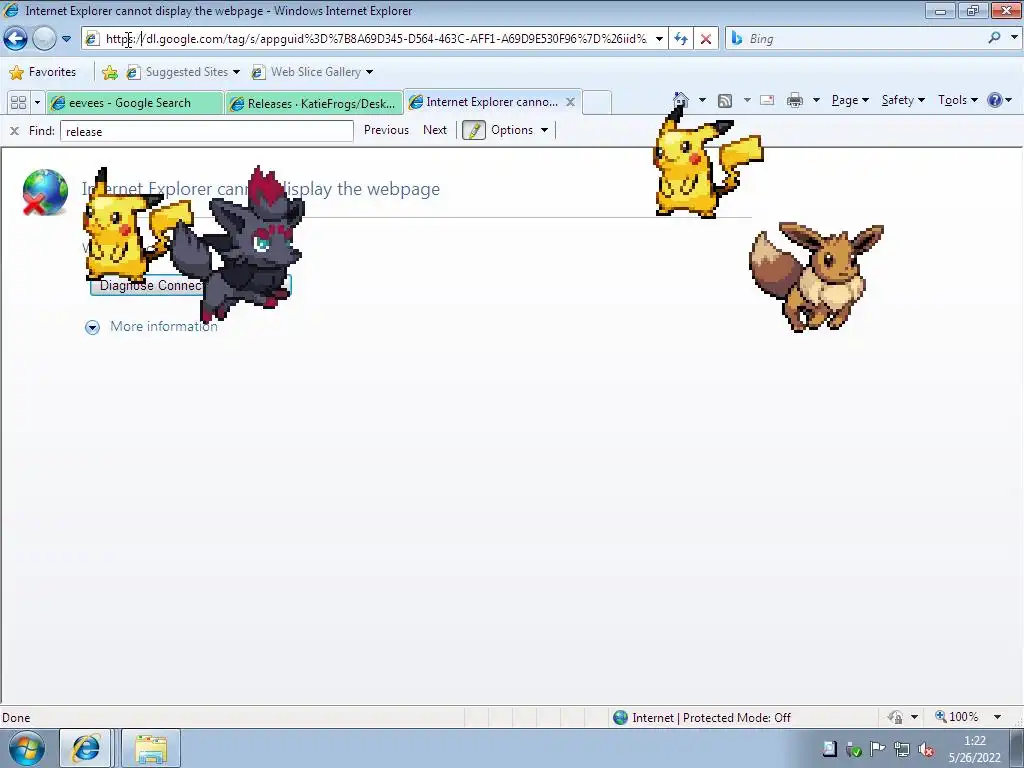Open the Find bar Options dropdown
The image size is (1024, 768).
[x=520, y=130]
